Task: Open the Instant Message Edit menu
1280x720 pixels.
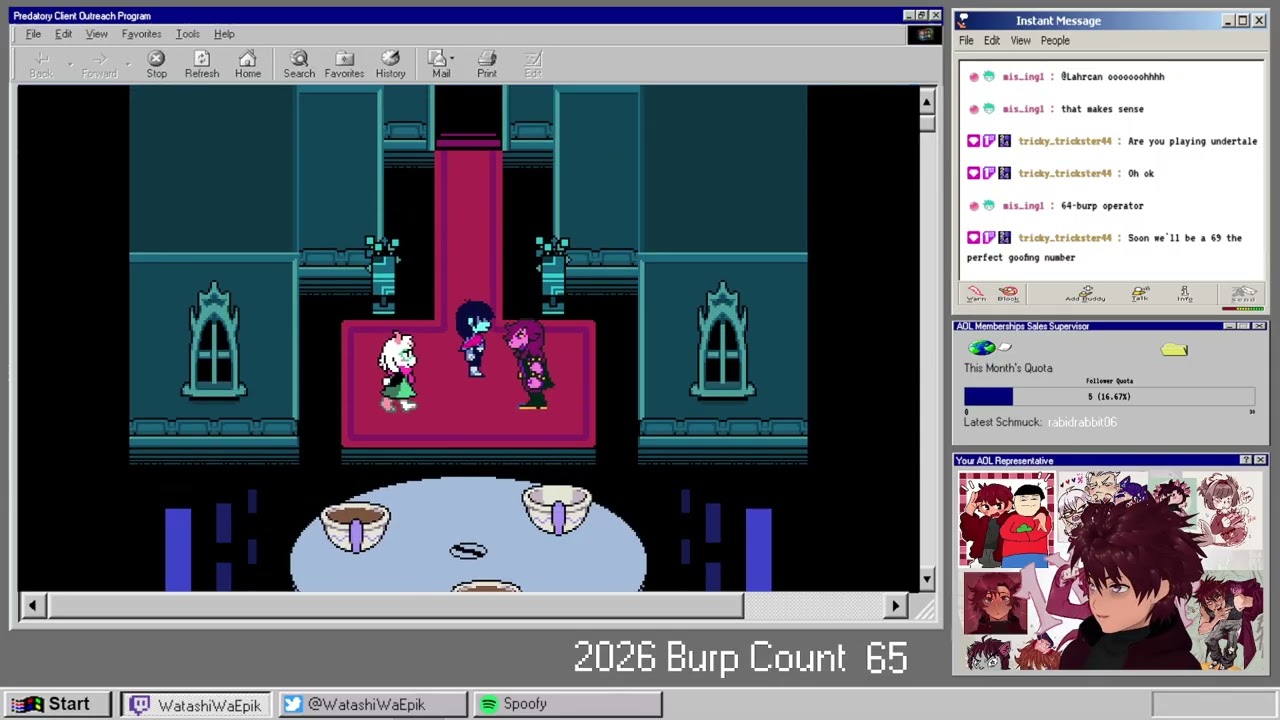Action: pyautogui.click(x=991, y=41)
